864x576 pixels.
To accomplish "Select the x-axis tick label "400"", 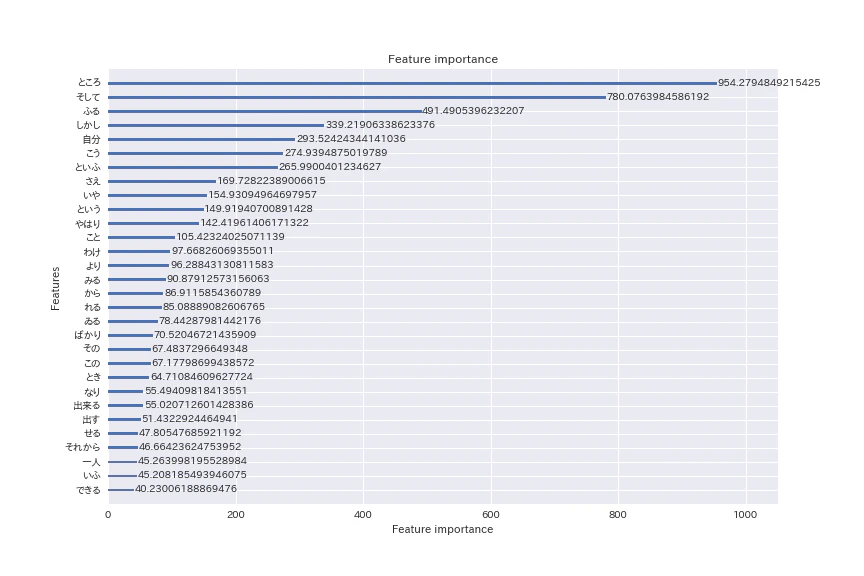I will (363, 515).
